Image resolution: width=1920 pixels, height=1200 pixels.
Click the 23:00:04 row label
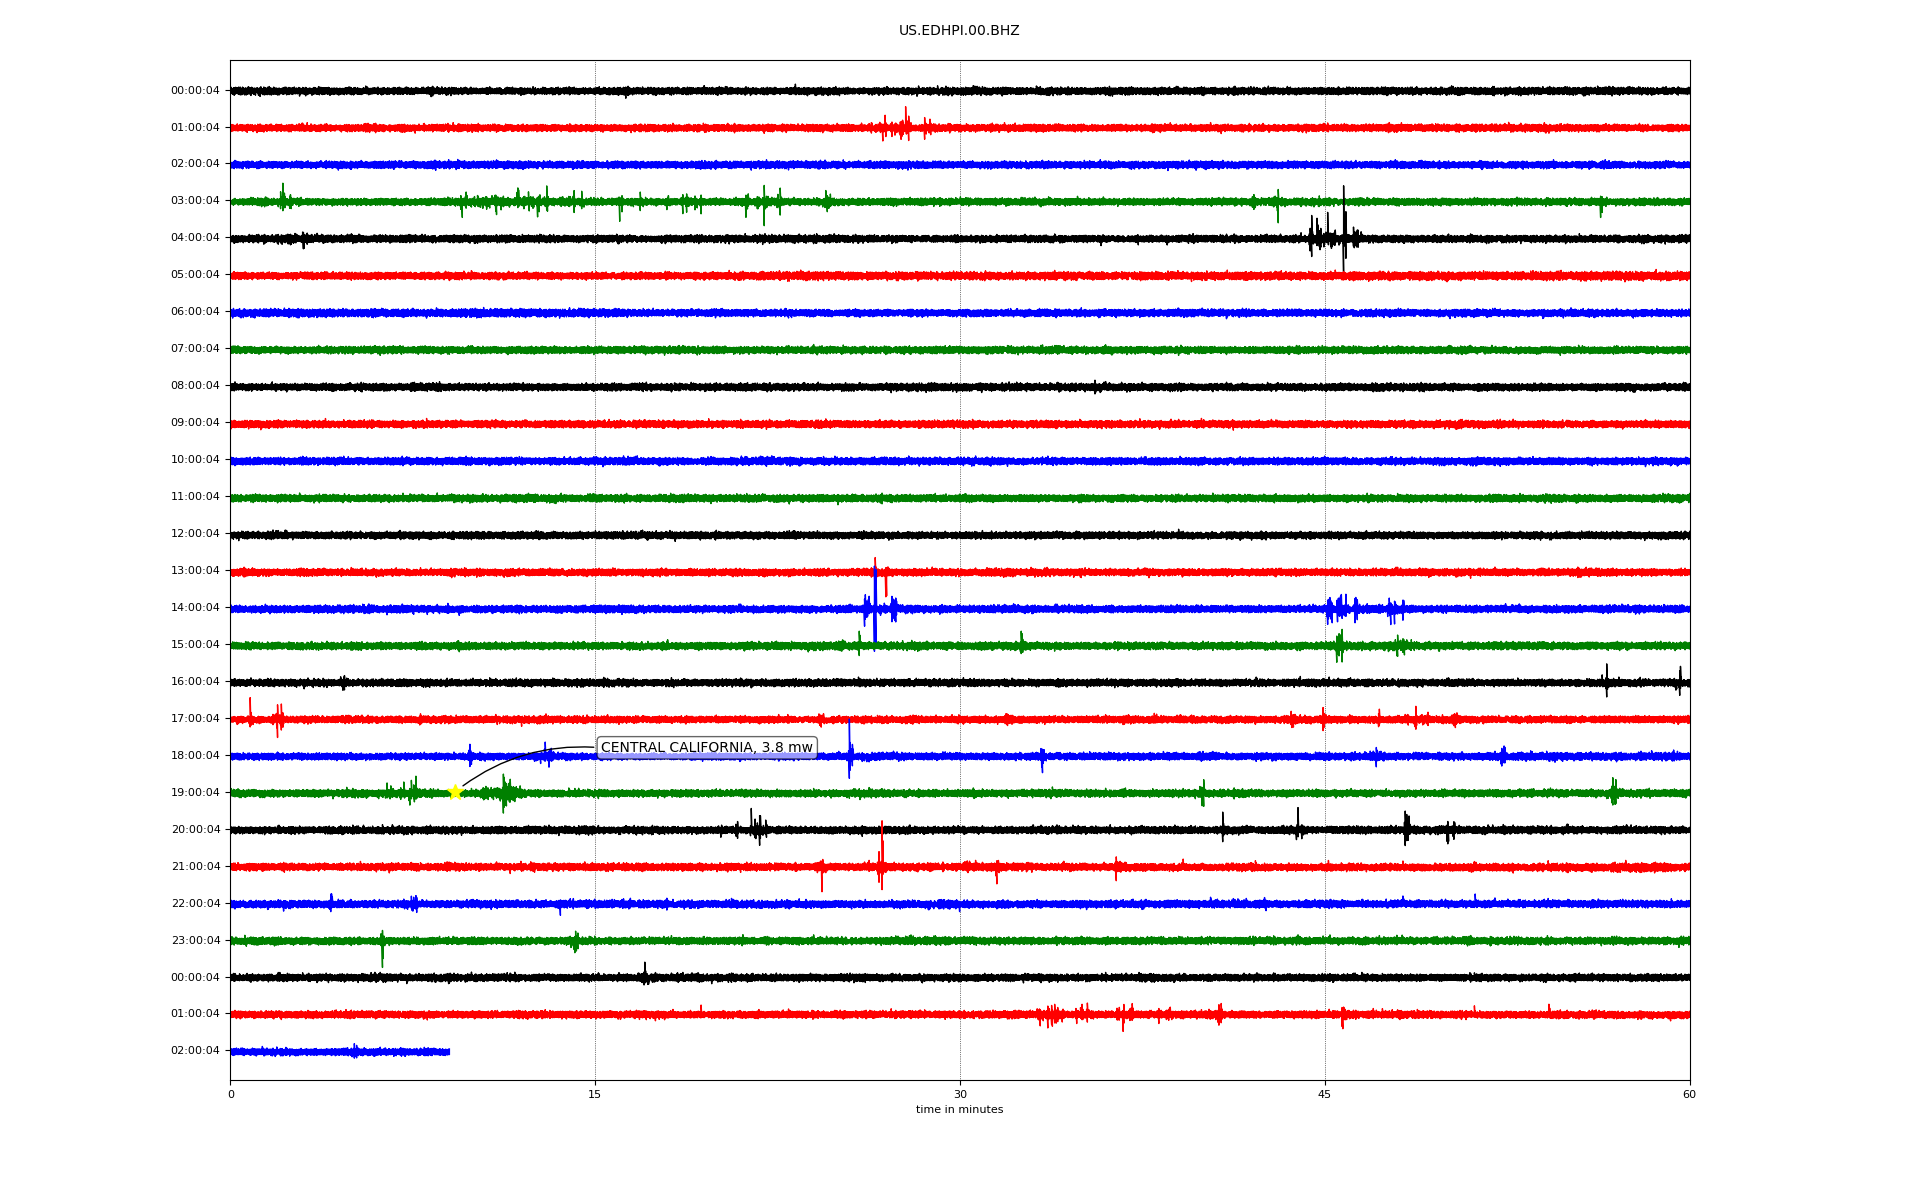pos(195,941)
